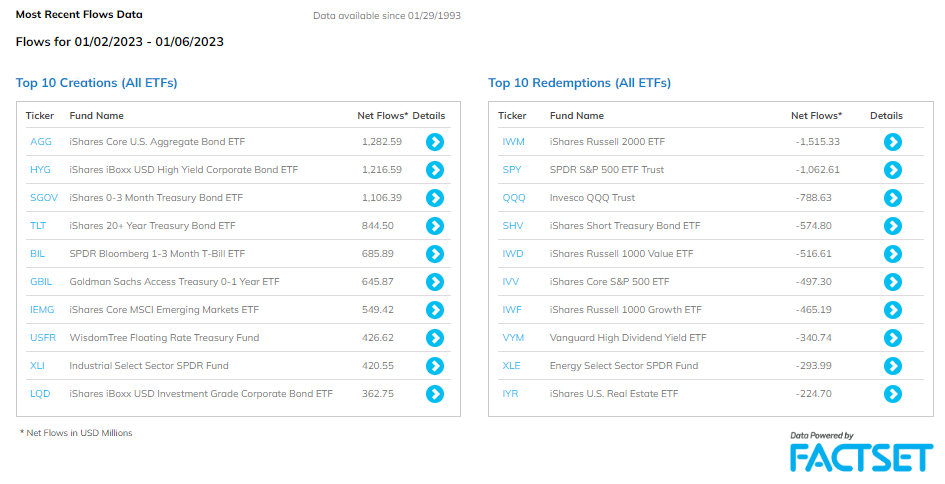Select the Energy Select Sector SPDR Fund name
The height and width of the screenshot is (484, 945).
(x=624, y=366)
